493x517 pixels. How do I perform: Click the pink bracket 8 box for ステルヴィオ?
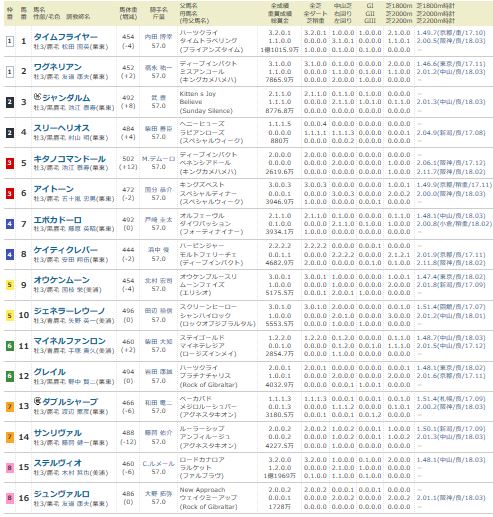coord(10,467)
